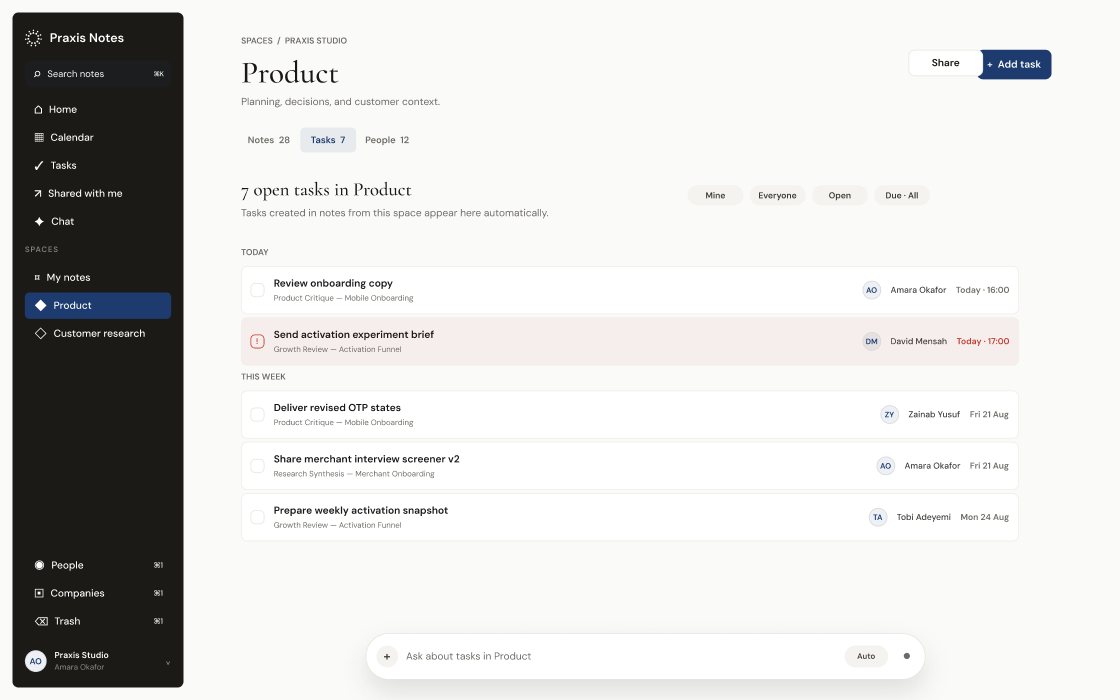Click the Chat sparkle icon
The image size is (1120, 700).
tap(39, 221)
